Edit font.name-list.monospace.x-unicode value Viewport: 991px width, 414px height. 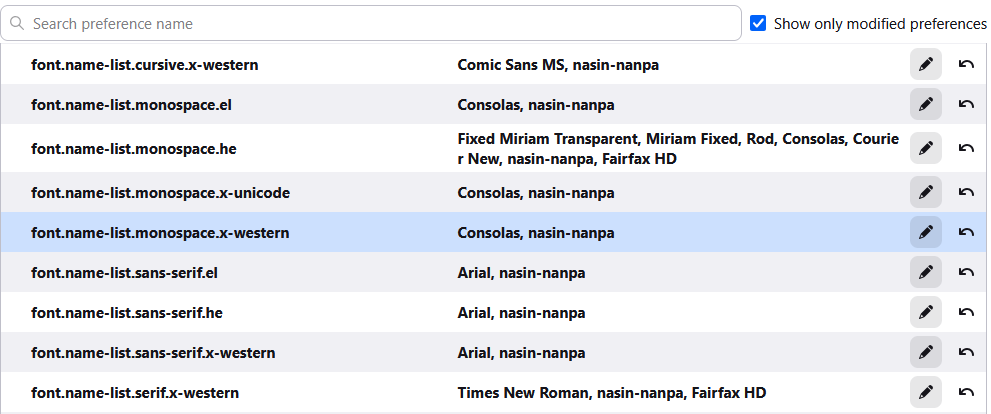tap(926, 192)
